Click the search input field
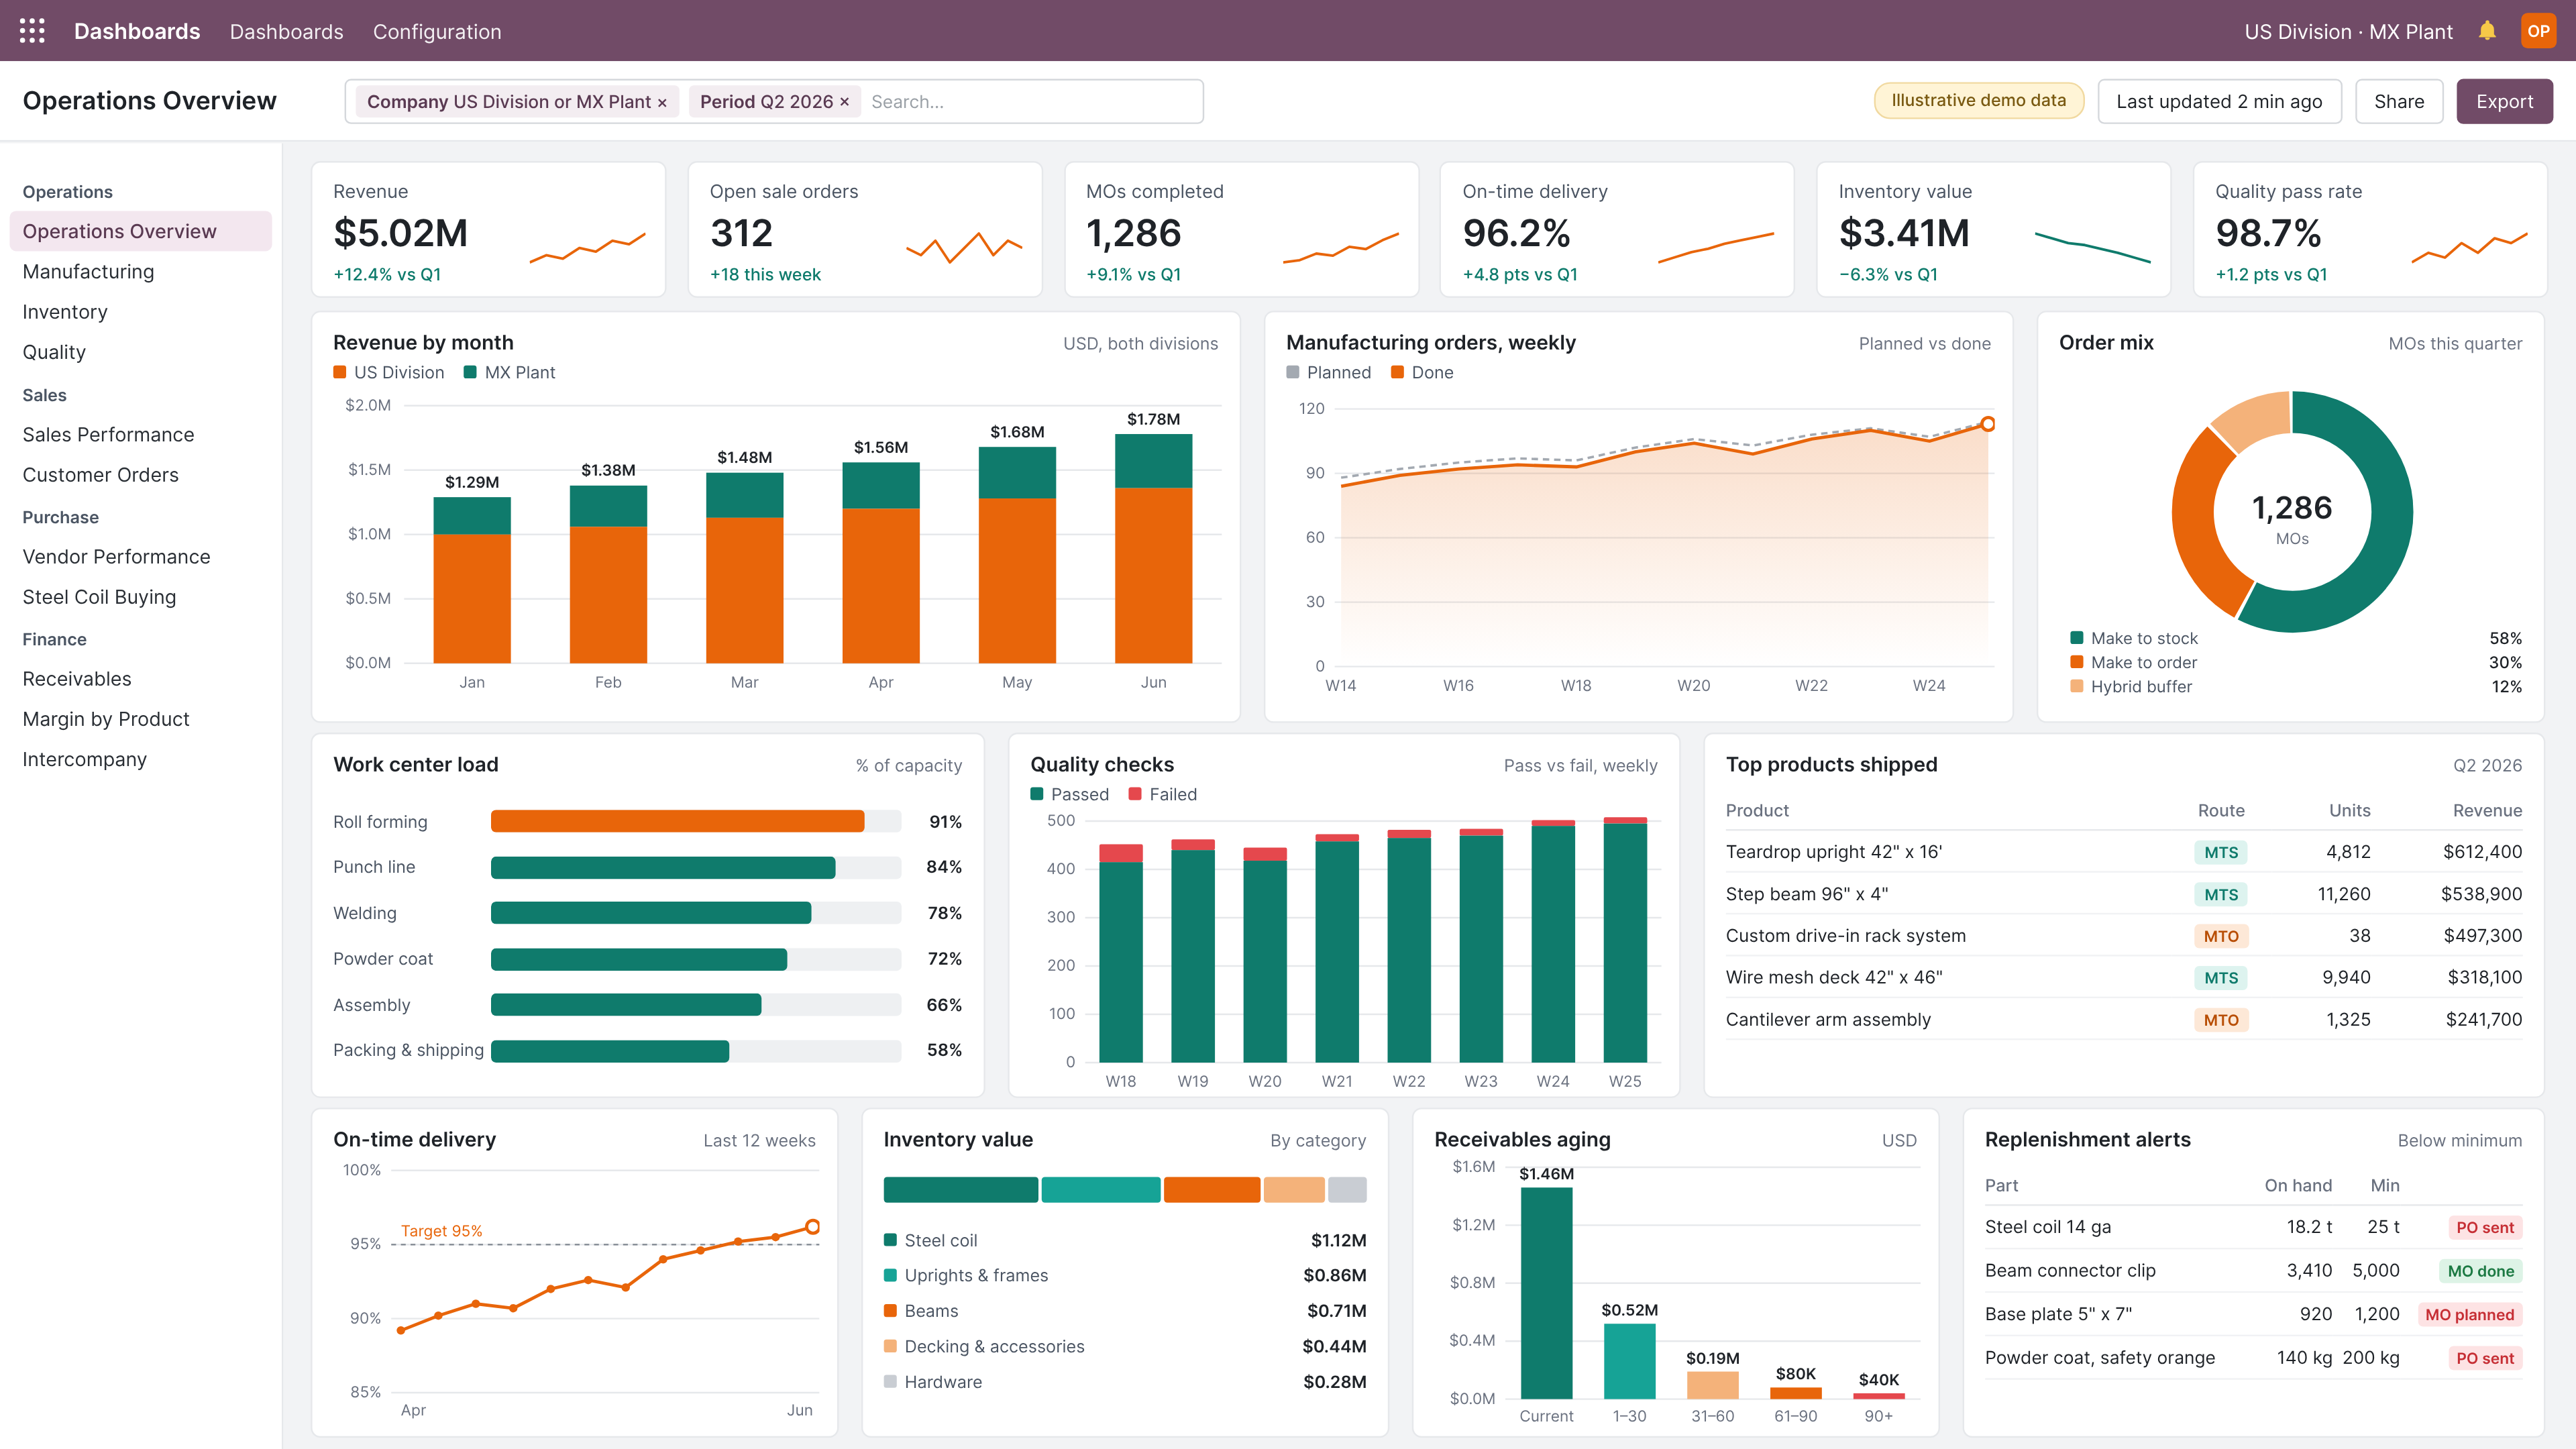Image resolution: width=2576 pixels, height=1449 pixels. (1030, 102)
